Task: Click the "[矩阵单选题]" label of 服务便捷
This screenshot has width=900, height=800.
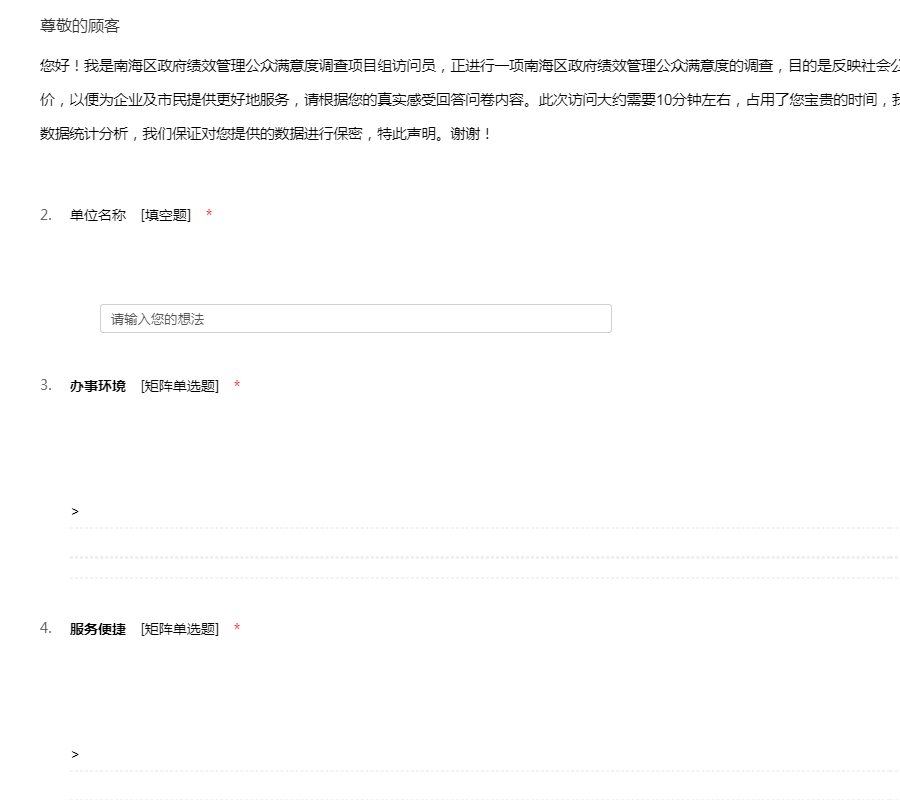Action: point(180,629)
